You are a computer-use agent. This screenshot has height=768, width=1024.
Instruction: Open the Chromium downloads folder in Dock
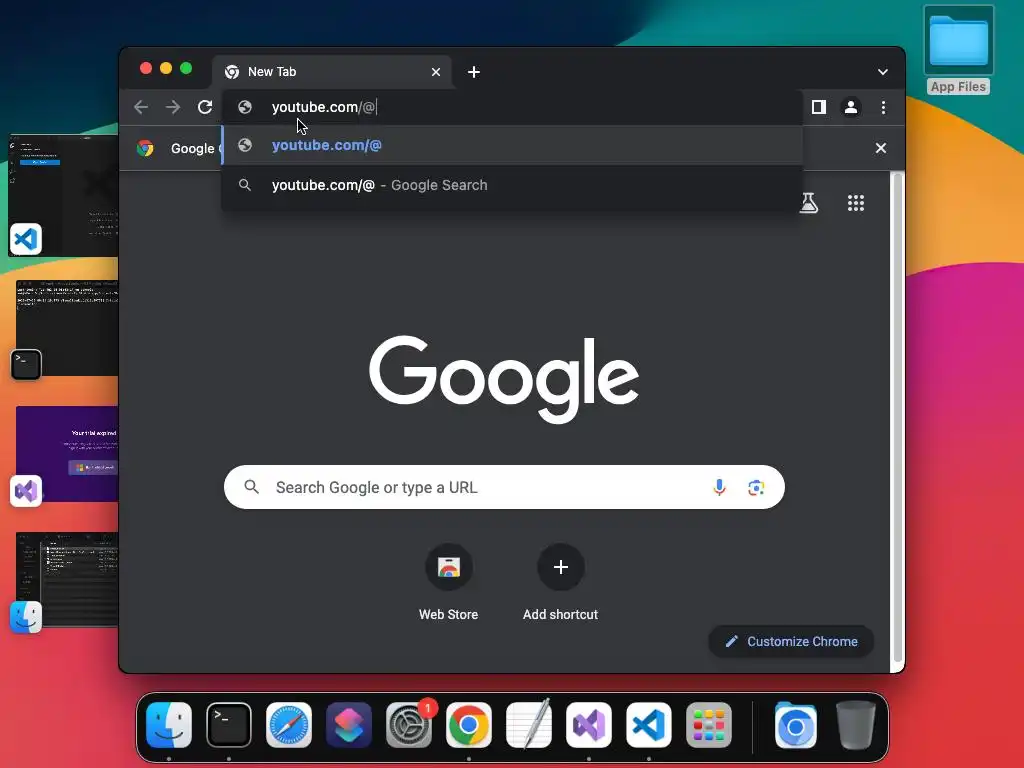coord(795,725)
